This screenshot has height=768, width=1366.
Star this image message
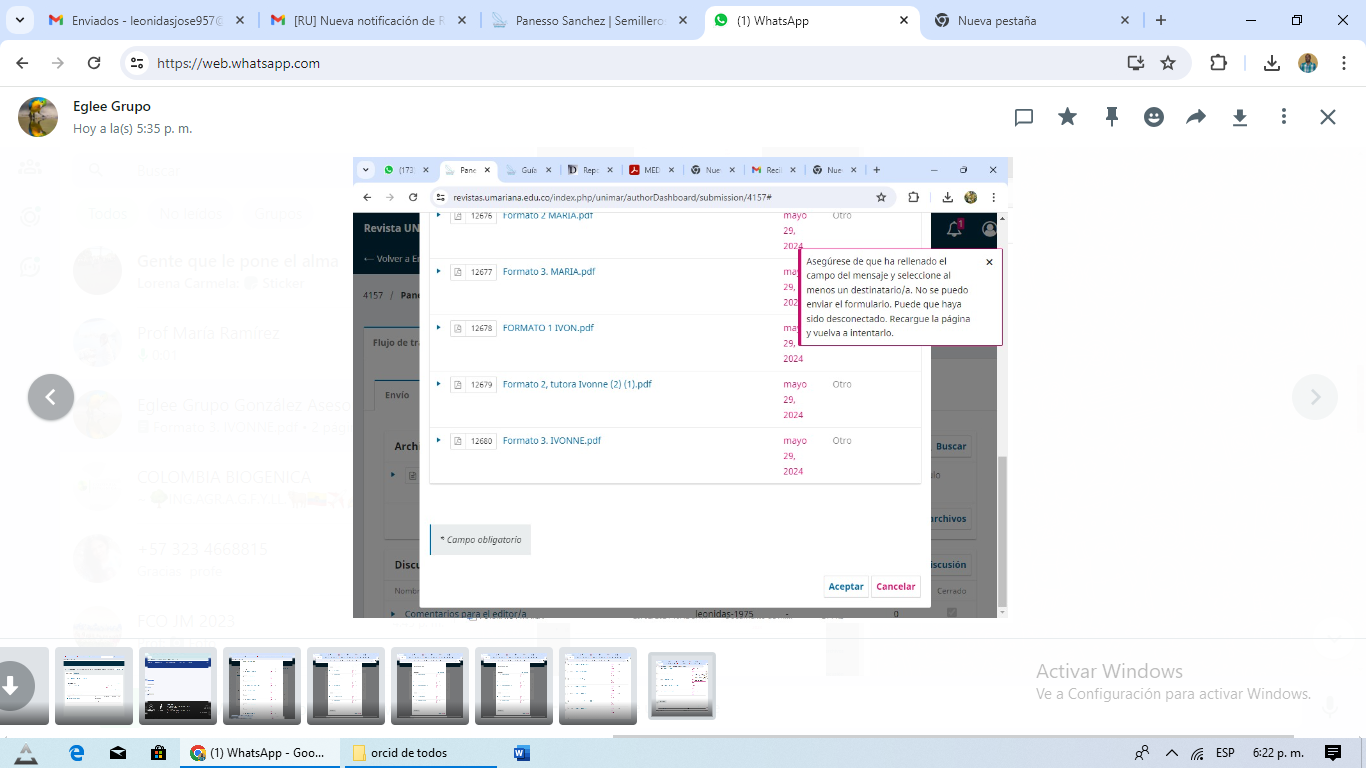coord(1068,117)
